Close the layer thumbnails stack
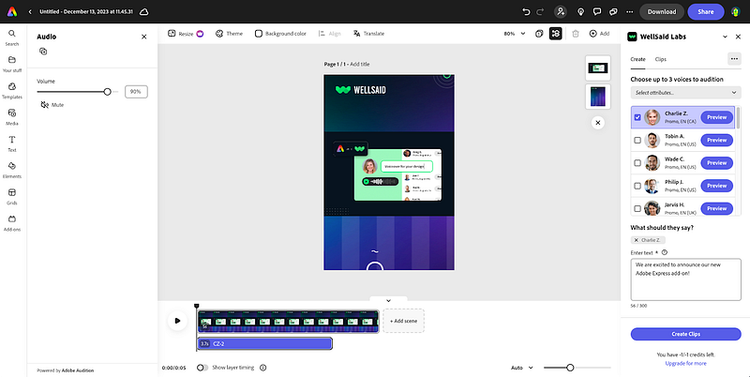This screenshot has width=750, height=377. click(x=598, y=123)
